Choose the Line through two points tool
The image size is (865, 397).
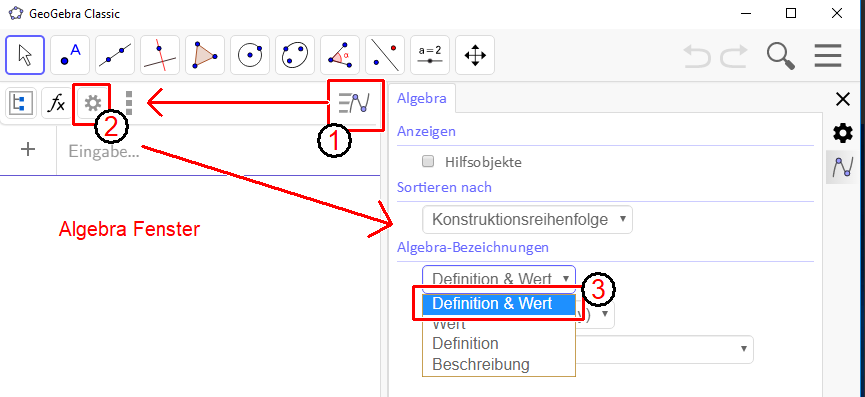pyautogui.click(x=115, y=55)
